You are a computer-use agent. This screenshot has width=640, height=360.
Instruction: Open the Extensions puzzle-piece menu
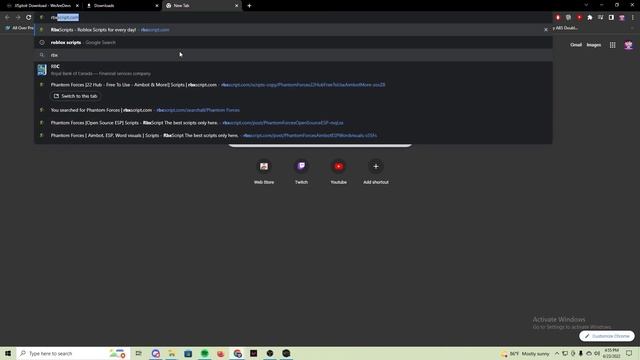point(590,18)
